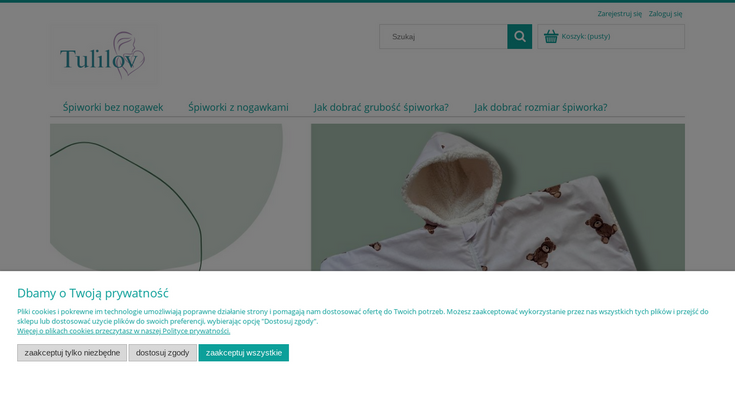Go to Jak dobrać rozmiar śpiworka?

tap(540, 107)
